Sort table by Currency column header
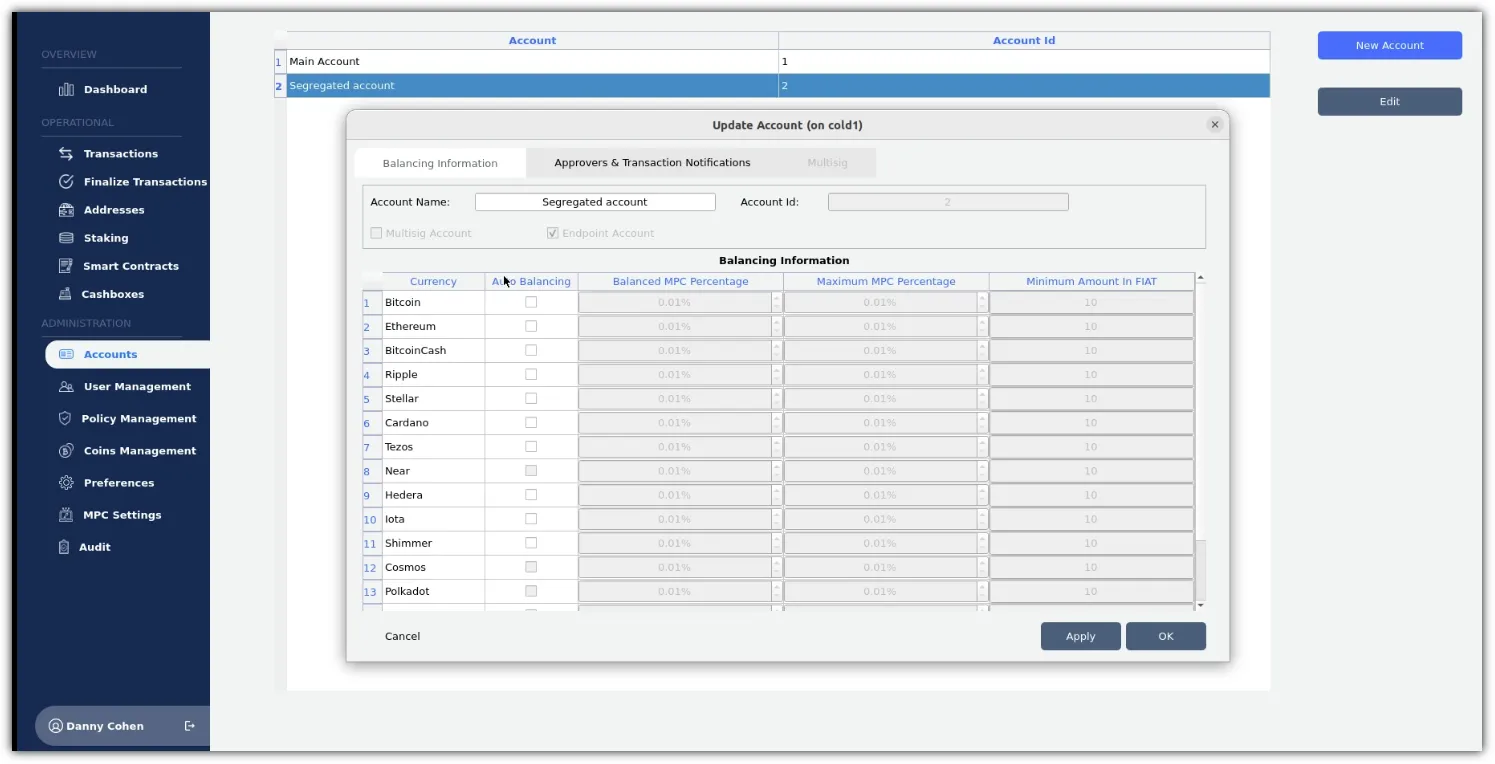This screenshot has height=764, width=1495. click(433, 281)
